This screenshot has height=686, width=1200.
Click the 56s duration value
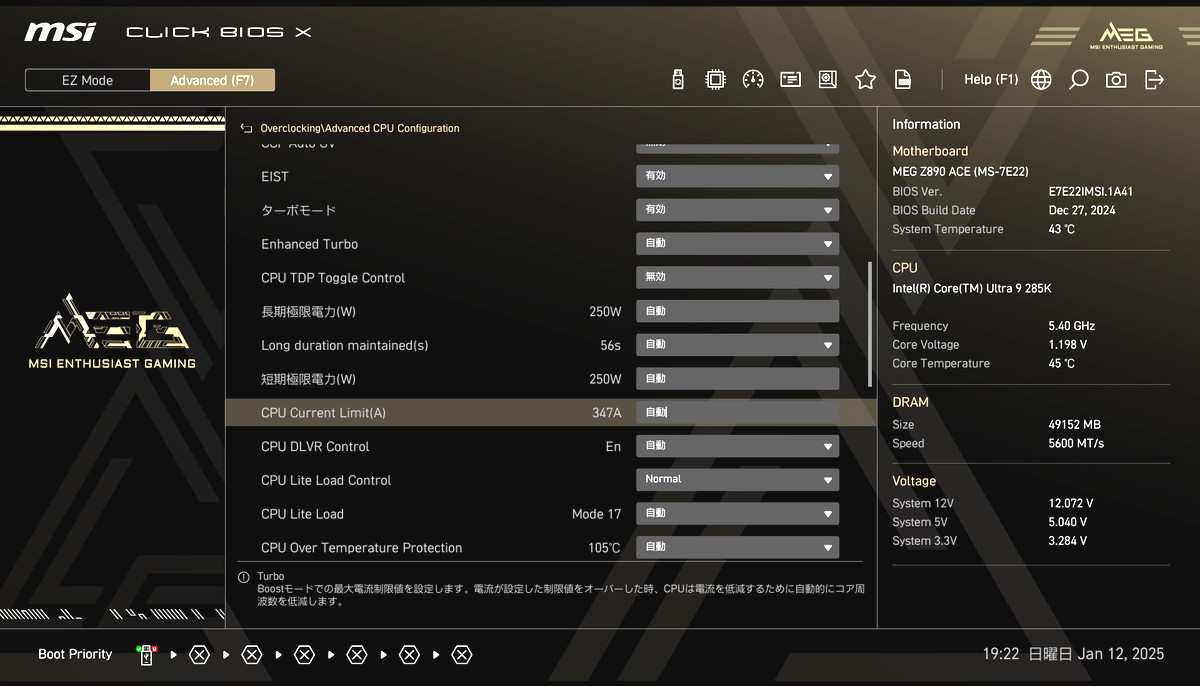[x=610, y=346]
